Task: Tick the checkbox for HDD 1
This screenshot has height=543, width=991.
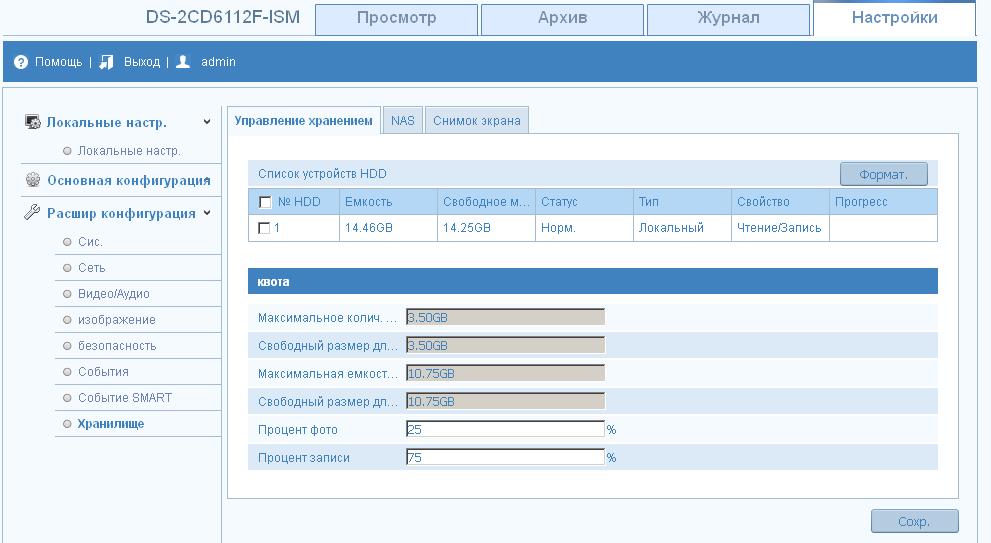Action: click(264, 228)
